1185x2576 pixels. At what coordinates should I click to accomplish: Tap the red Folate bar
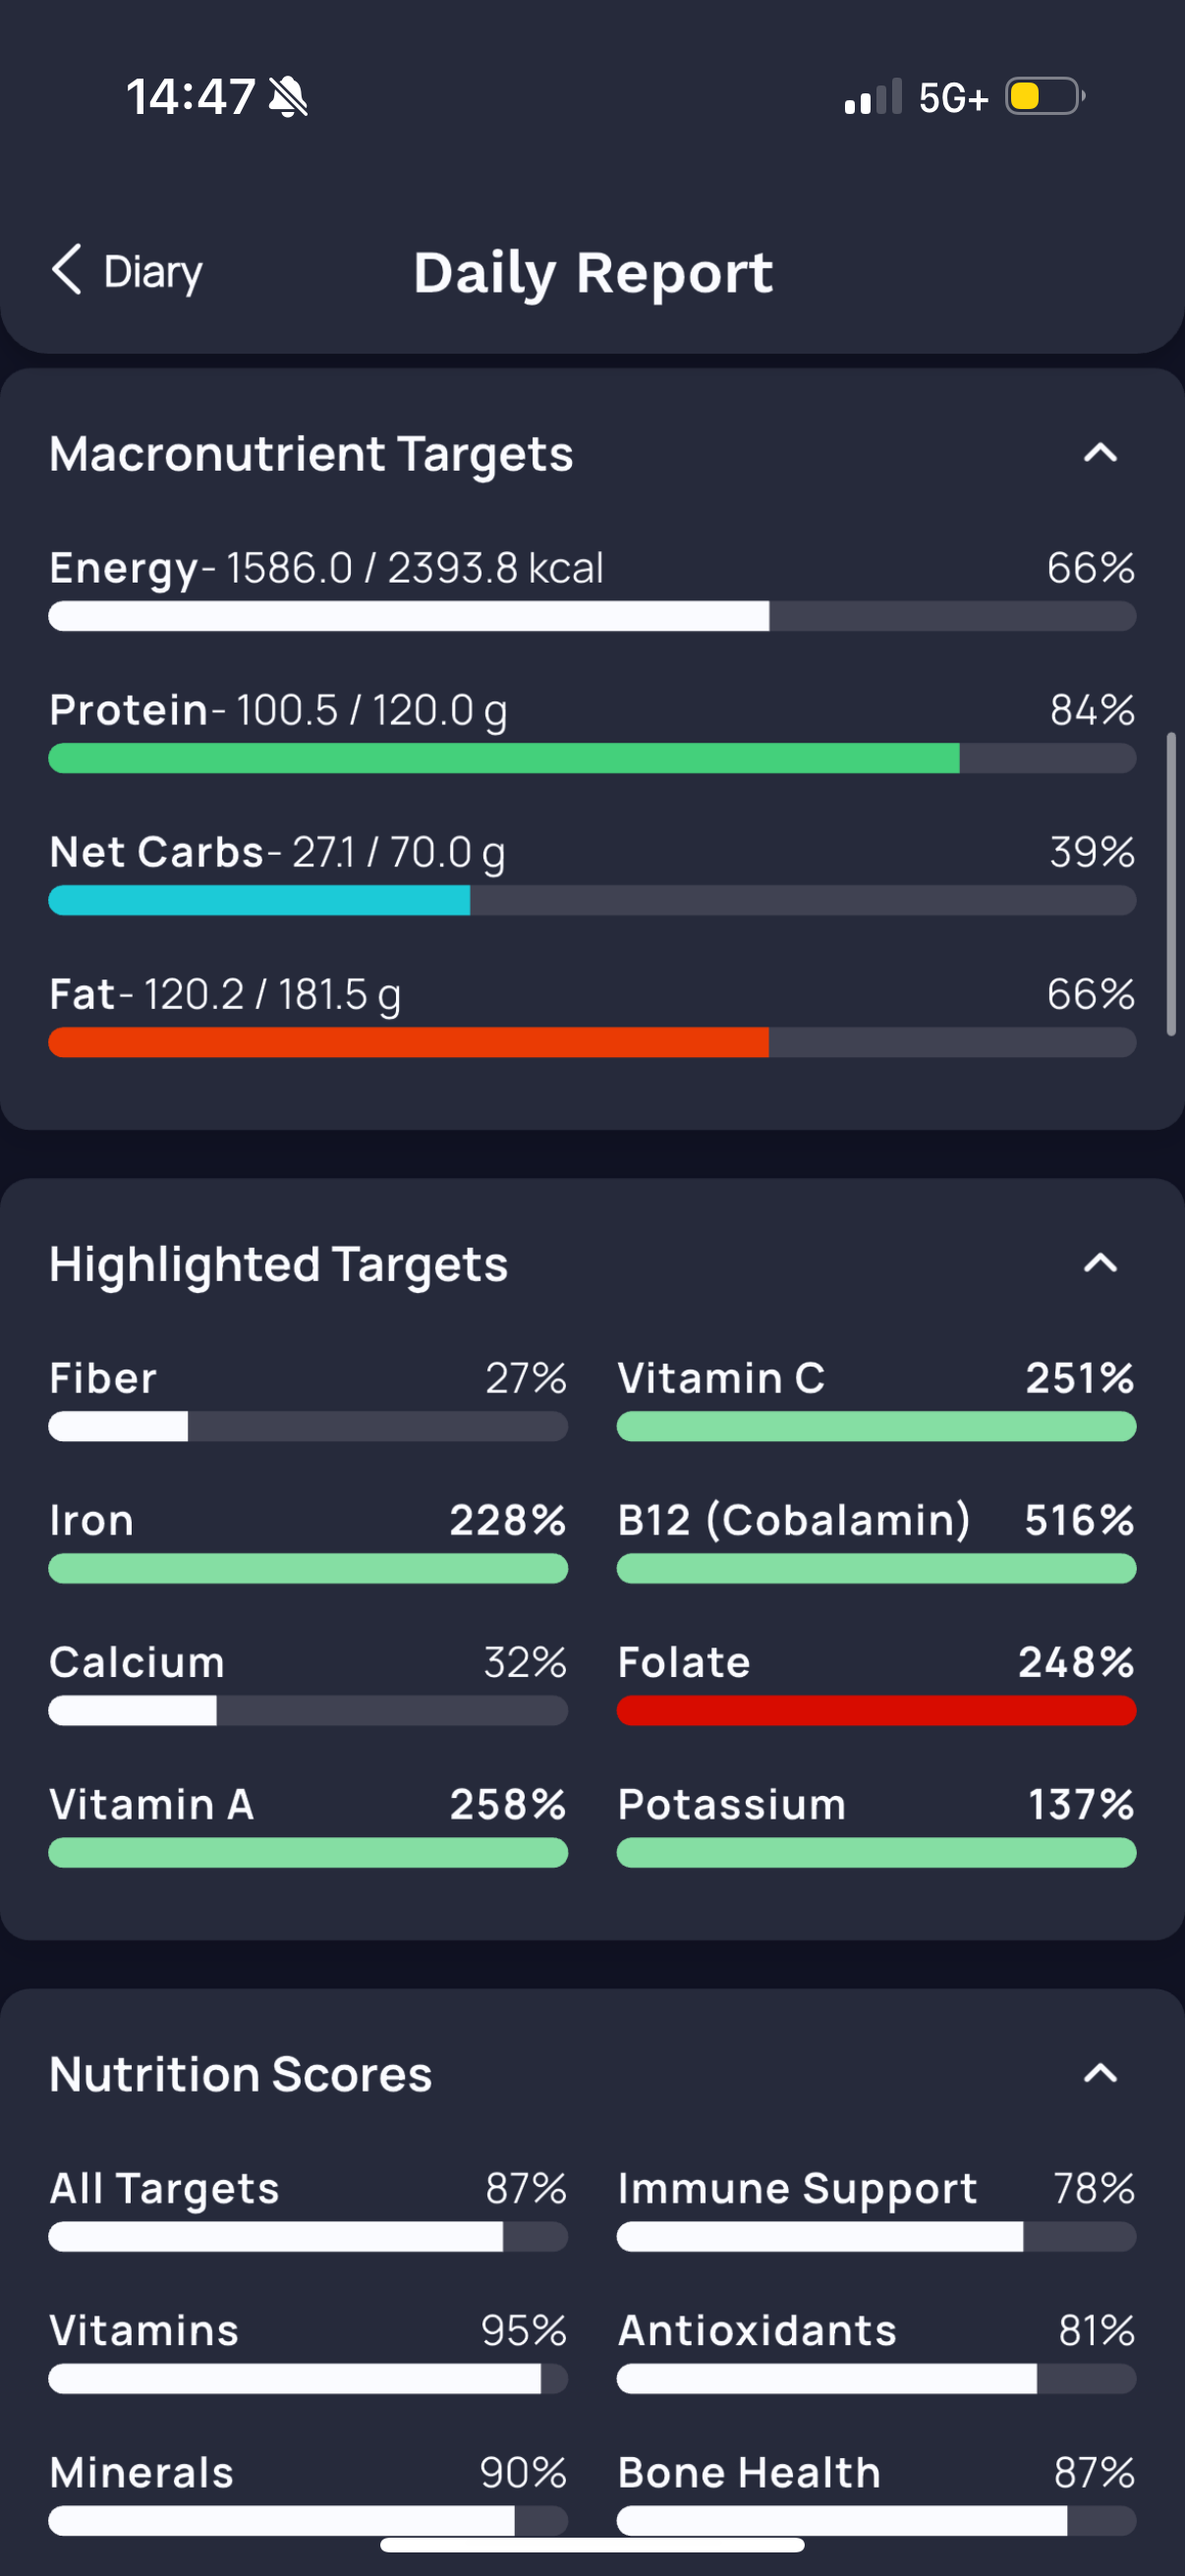[x=876, y=1710]
